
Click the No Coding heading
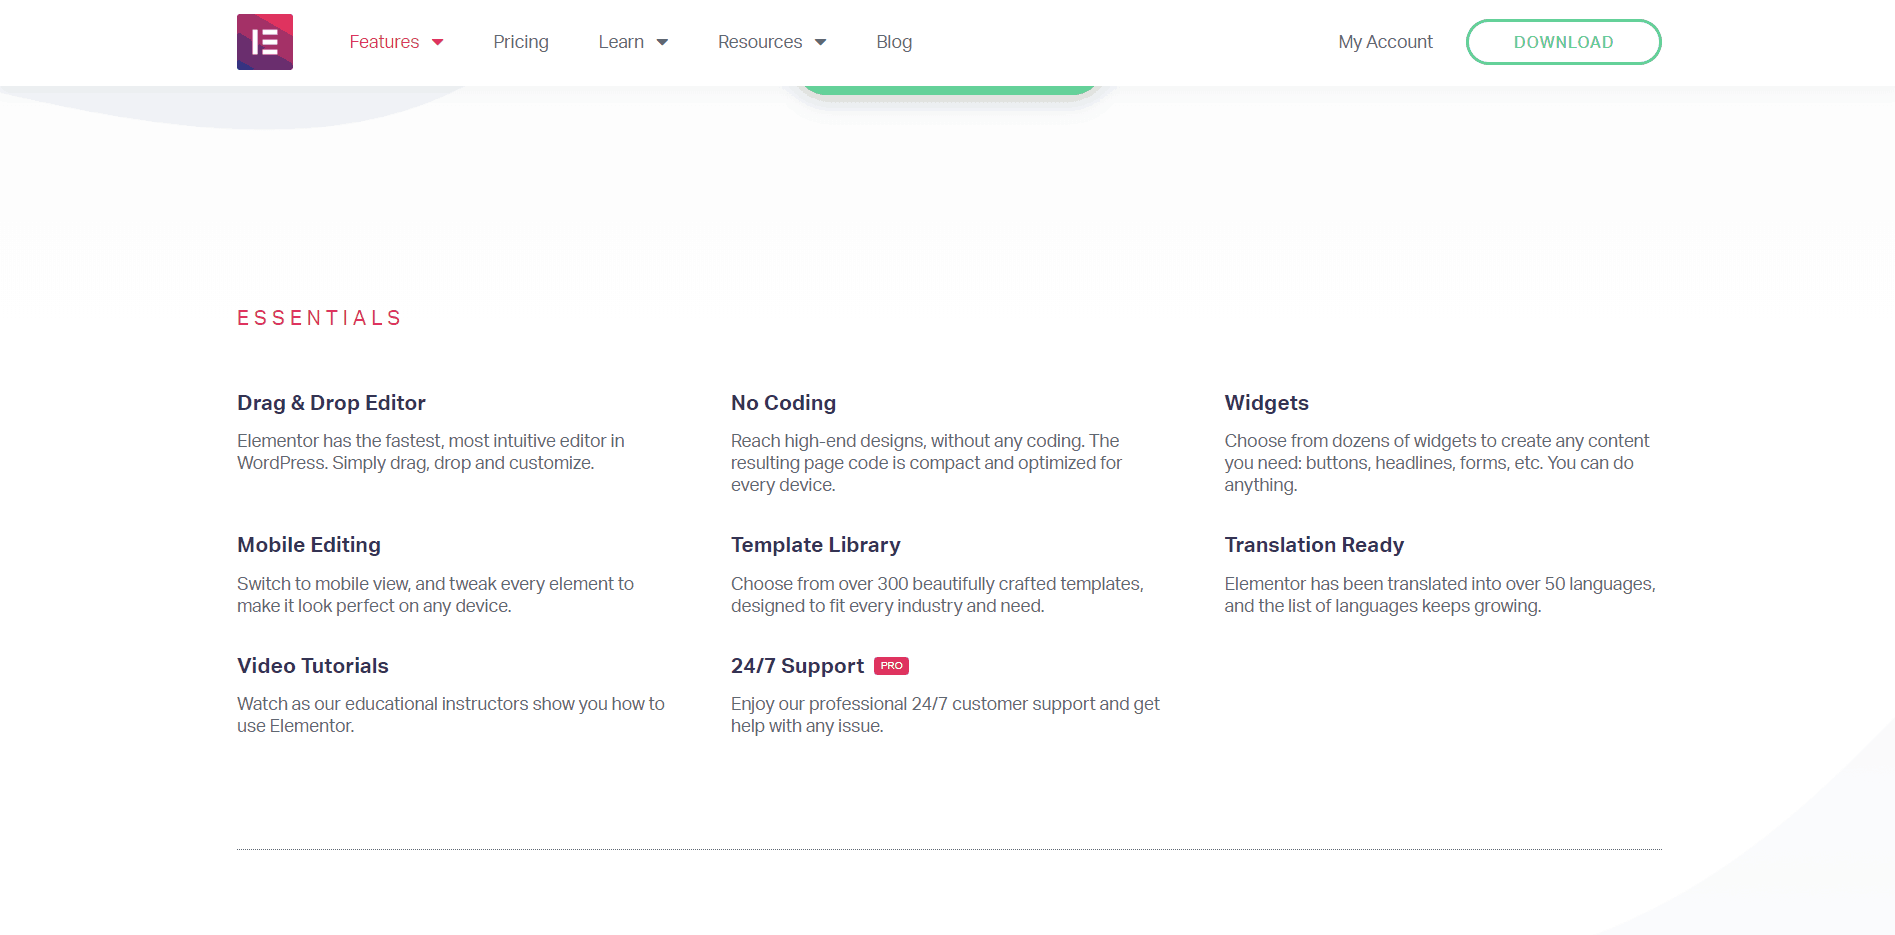click(x=783, y=403)
